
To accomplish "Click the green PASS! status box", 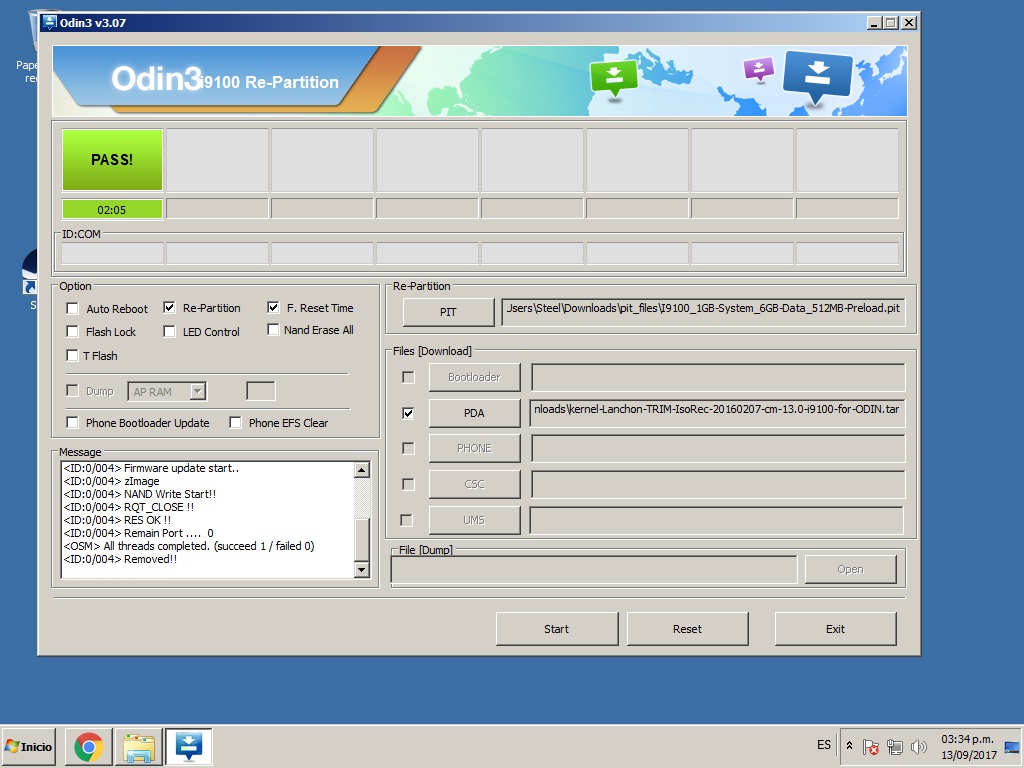I will (x=112, y=159).
